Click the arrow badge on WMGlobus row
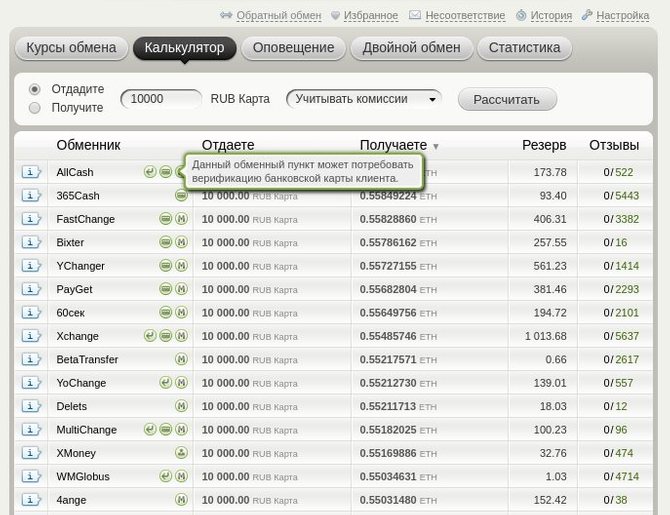The width and height of the screenshot is (670, 515). (x=166, y=476)
